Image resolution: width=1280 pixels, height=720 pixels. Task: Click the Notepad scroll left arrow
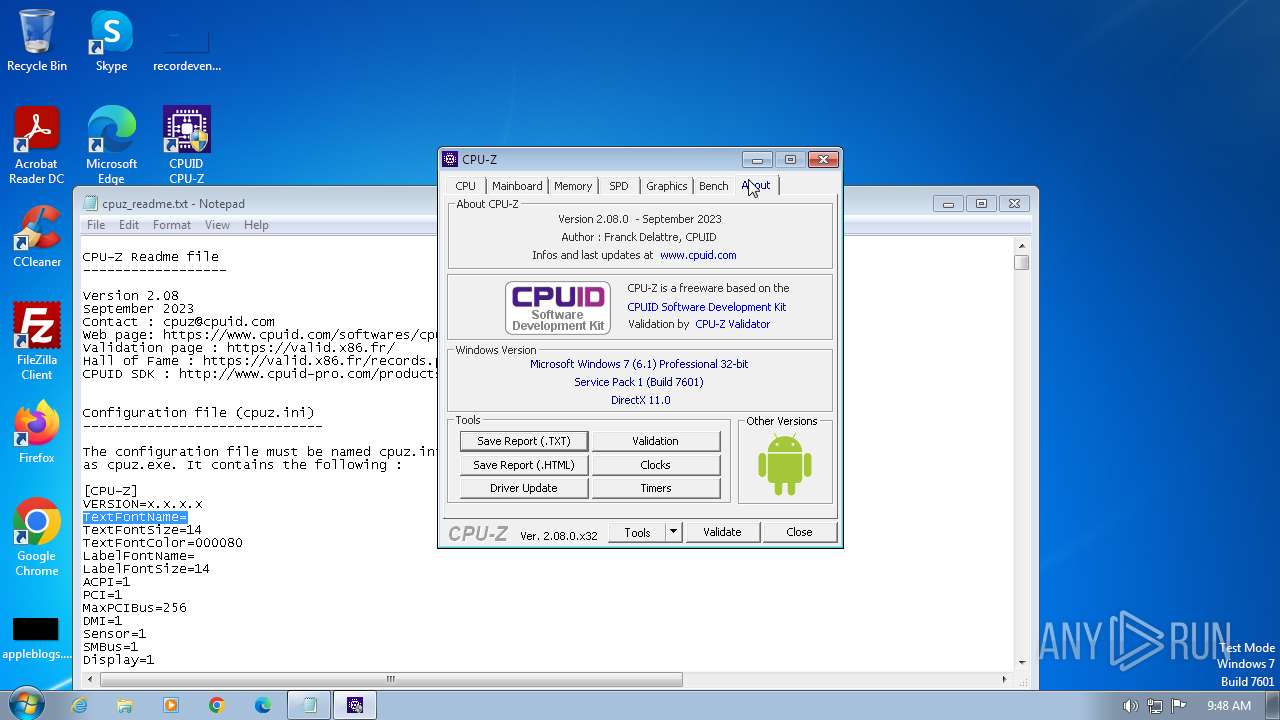coord(90,679)
